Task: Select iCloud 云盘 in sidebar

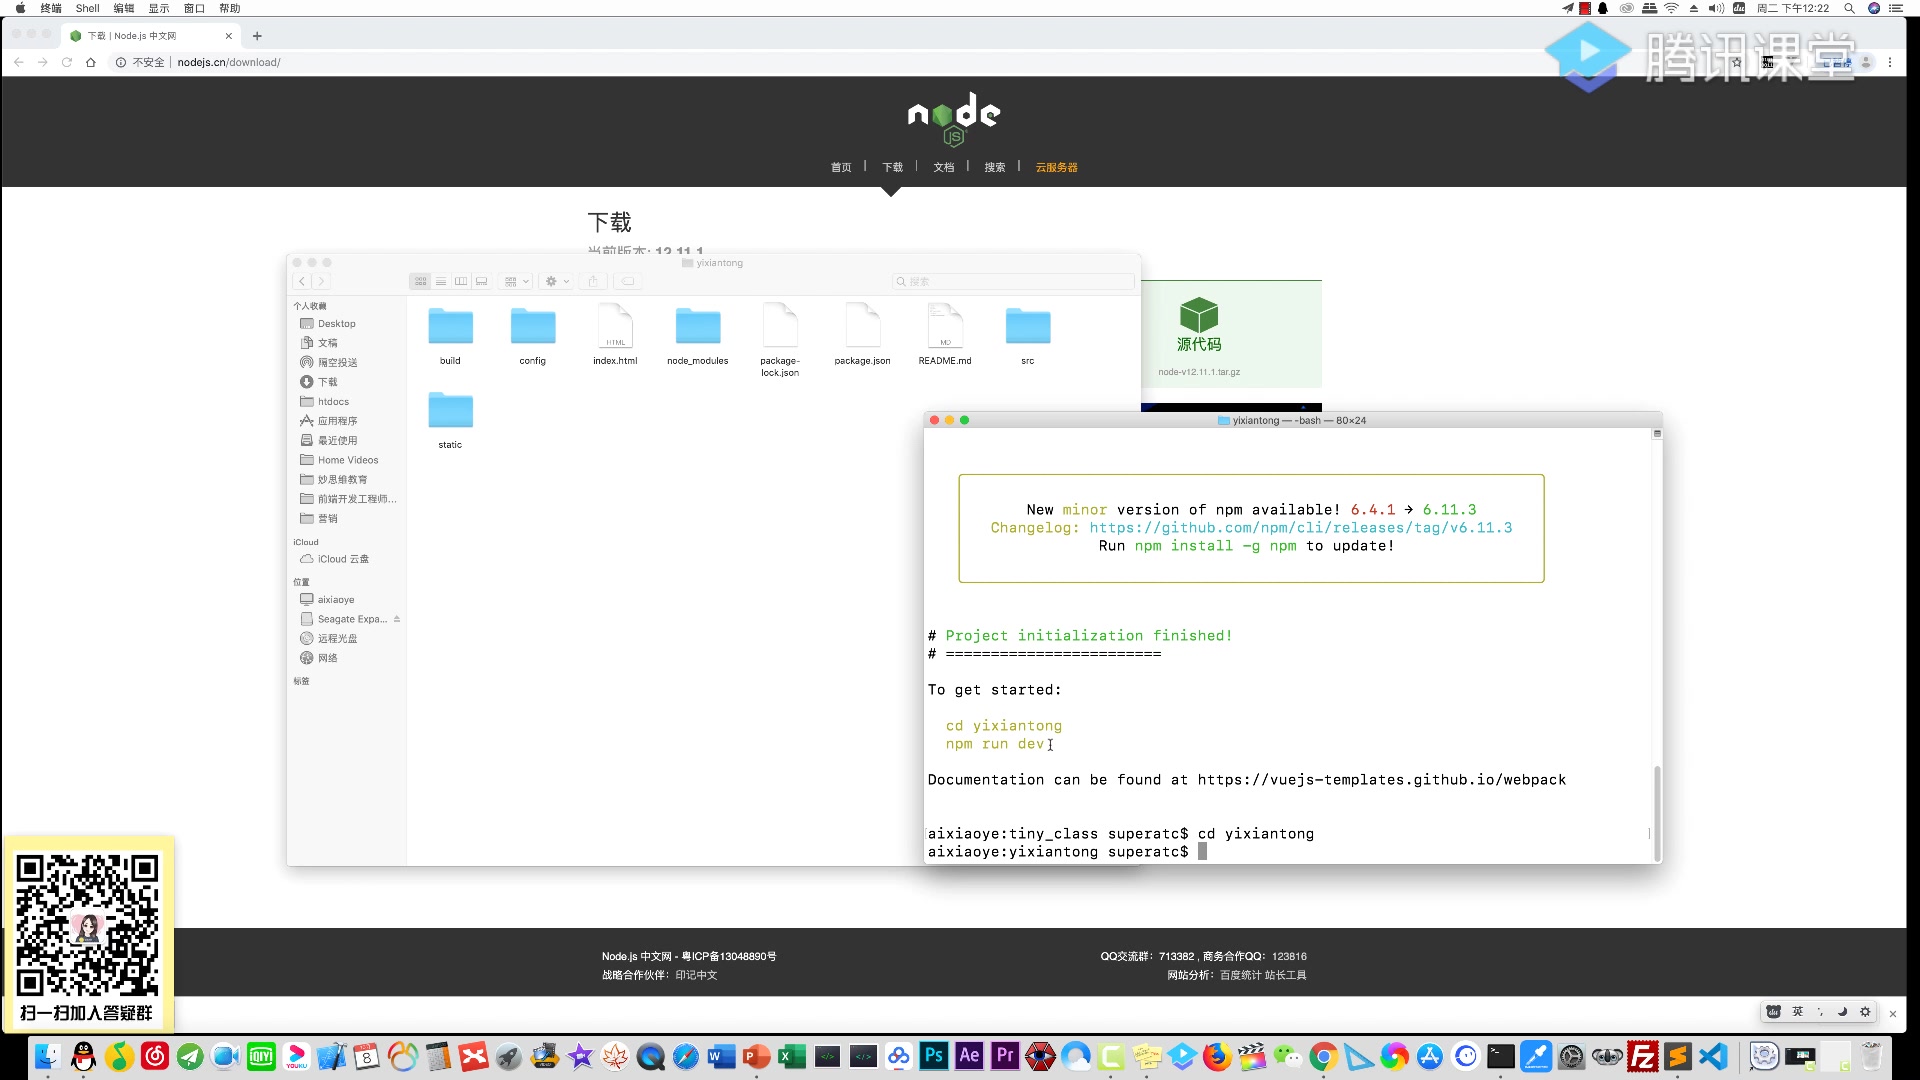Action: coord(343,559)
